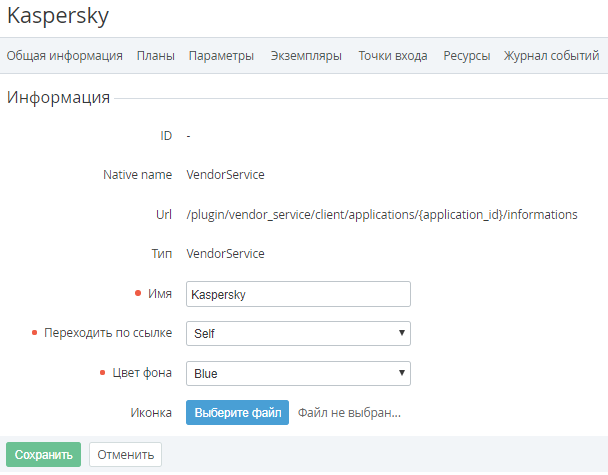View the Журнал событий tab
The height and width of the screenshot is (475, 608).
coord(551,56)
